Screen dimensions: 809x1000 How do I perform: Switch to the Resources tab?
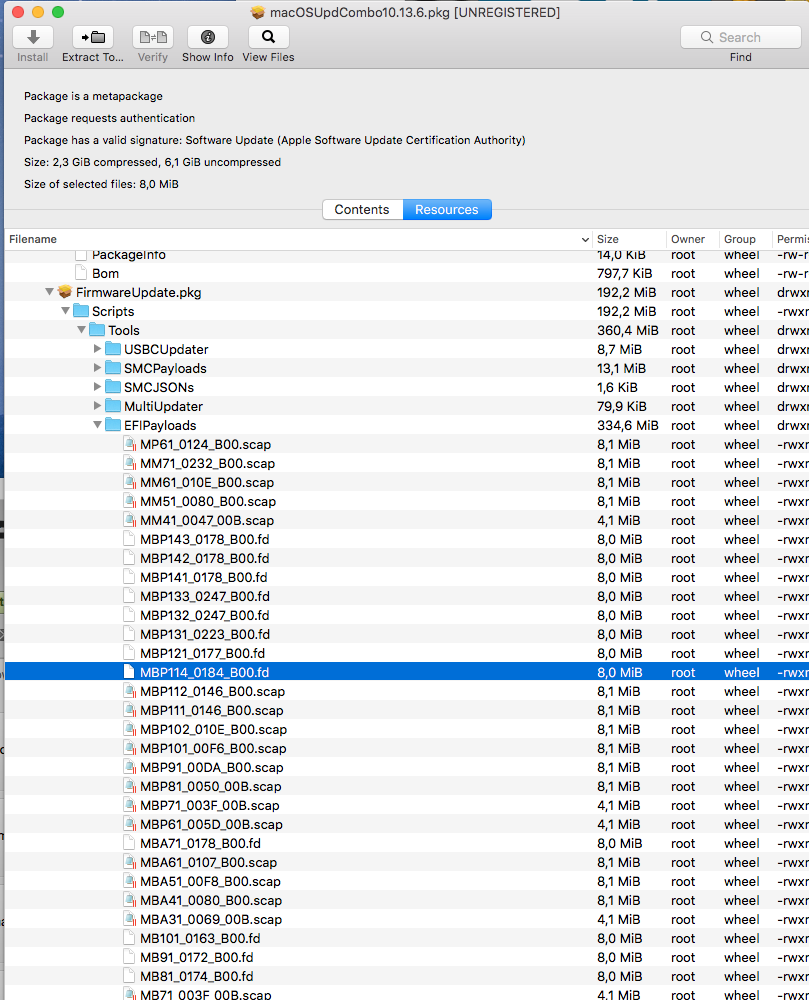point(447,209)
